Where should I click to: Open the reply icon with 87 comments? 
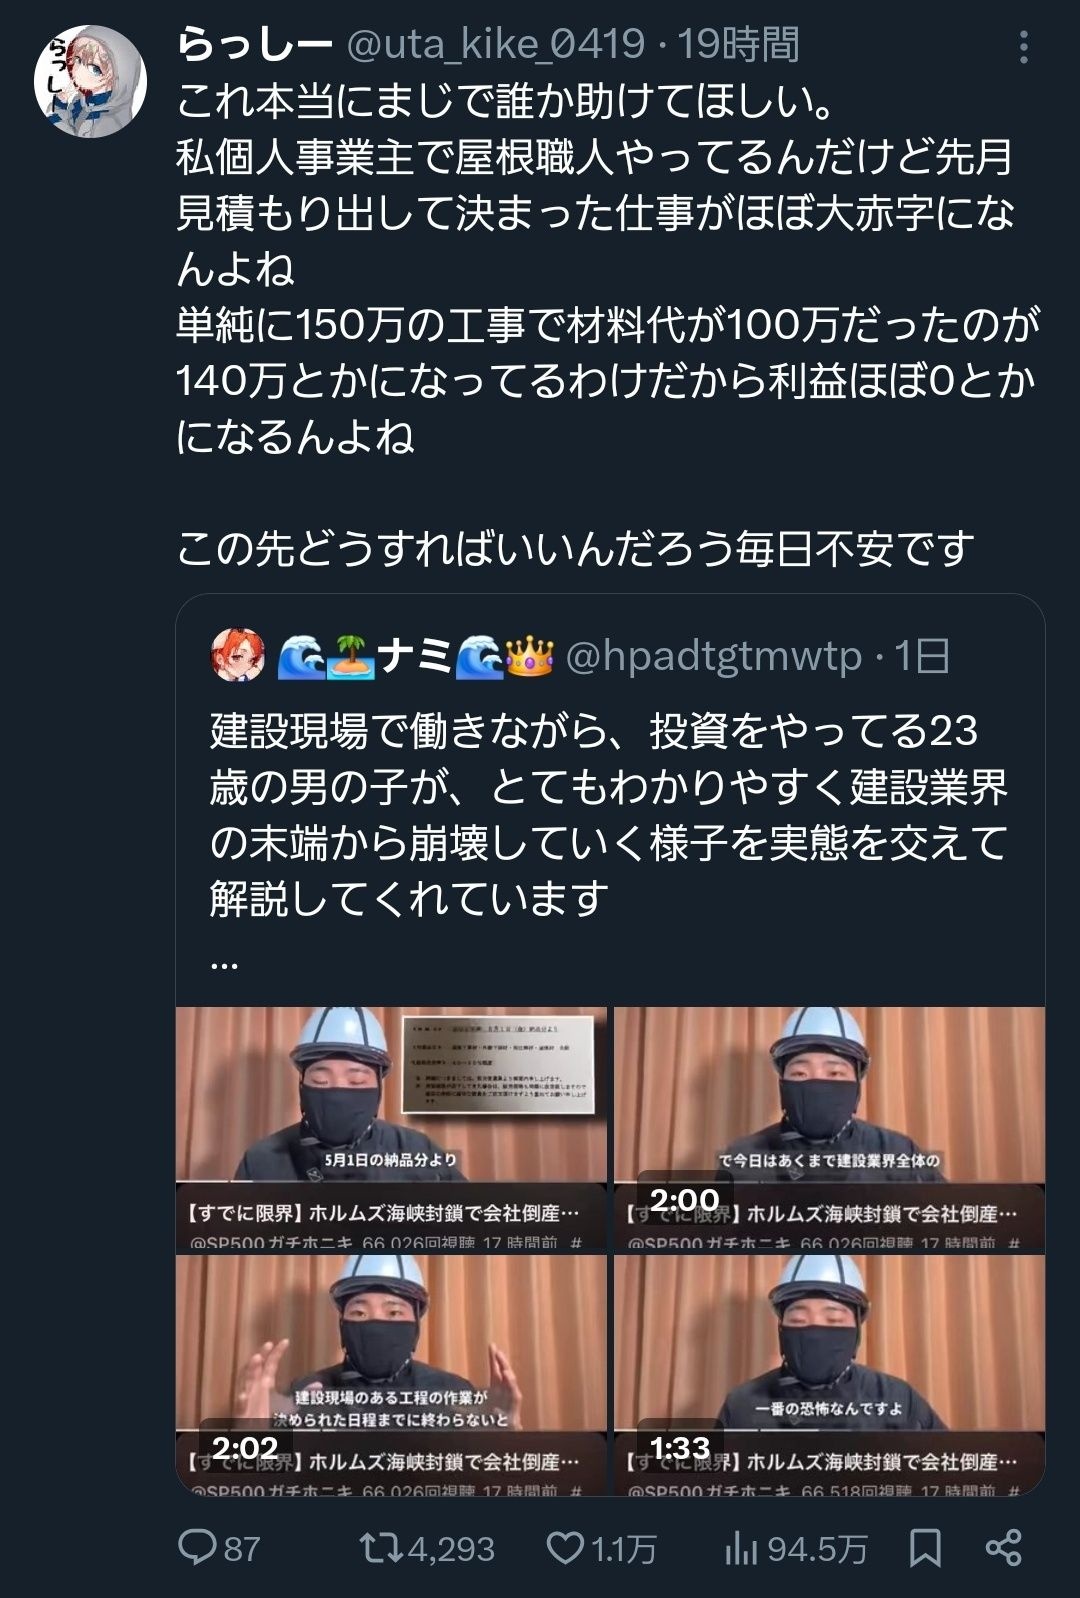pos(198,1547)
